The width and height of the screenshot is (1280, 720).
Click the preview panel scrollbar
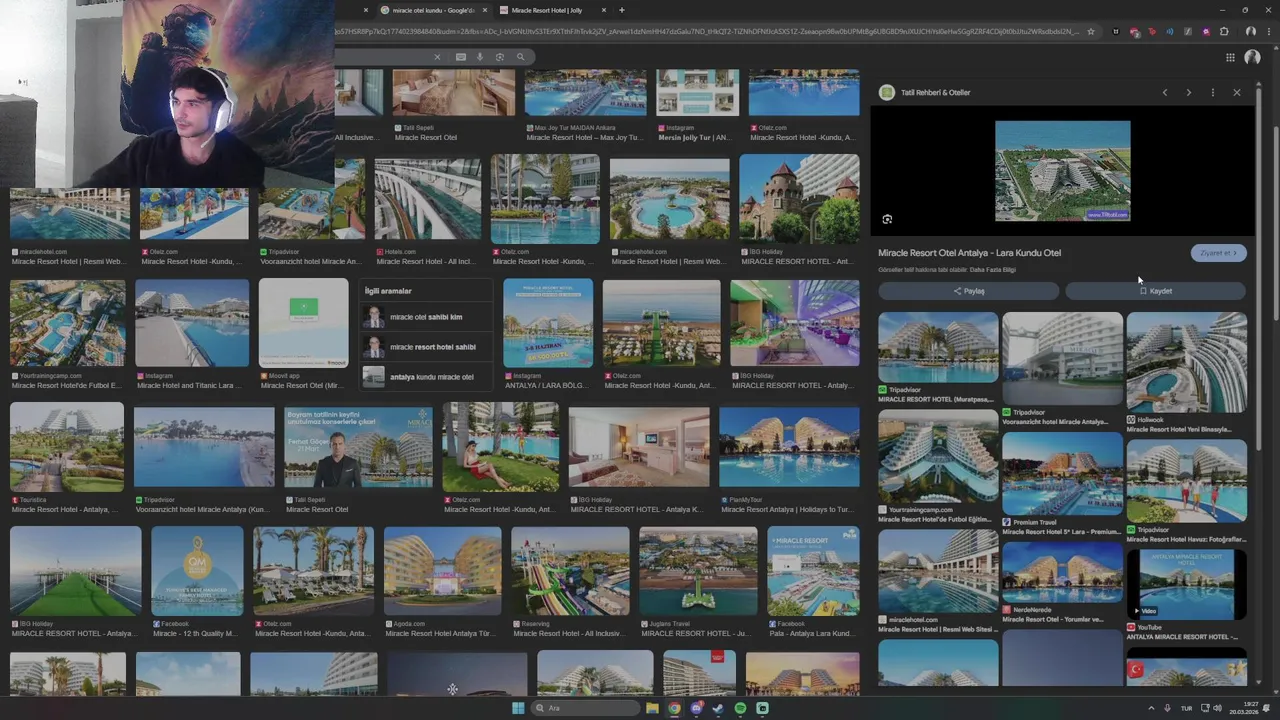[1257, 270]
